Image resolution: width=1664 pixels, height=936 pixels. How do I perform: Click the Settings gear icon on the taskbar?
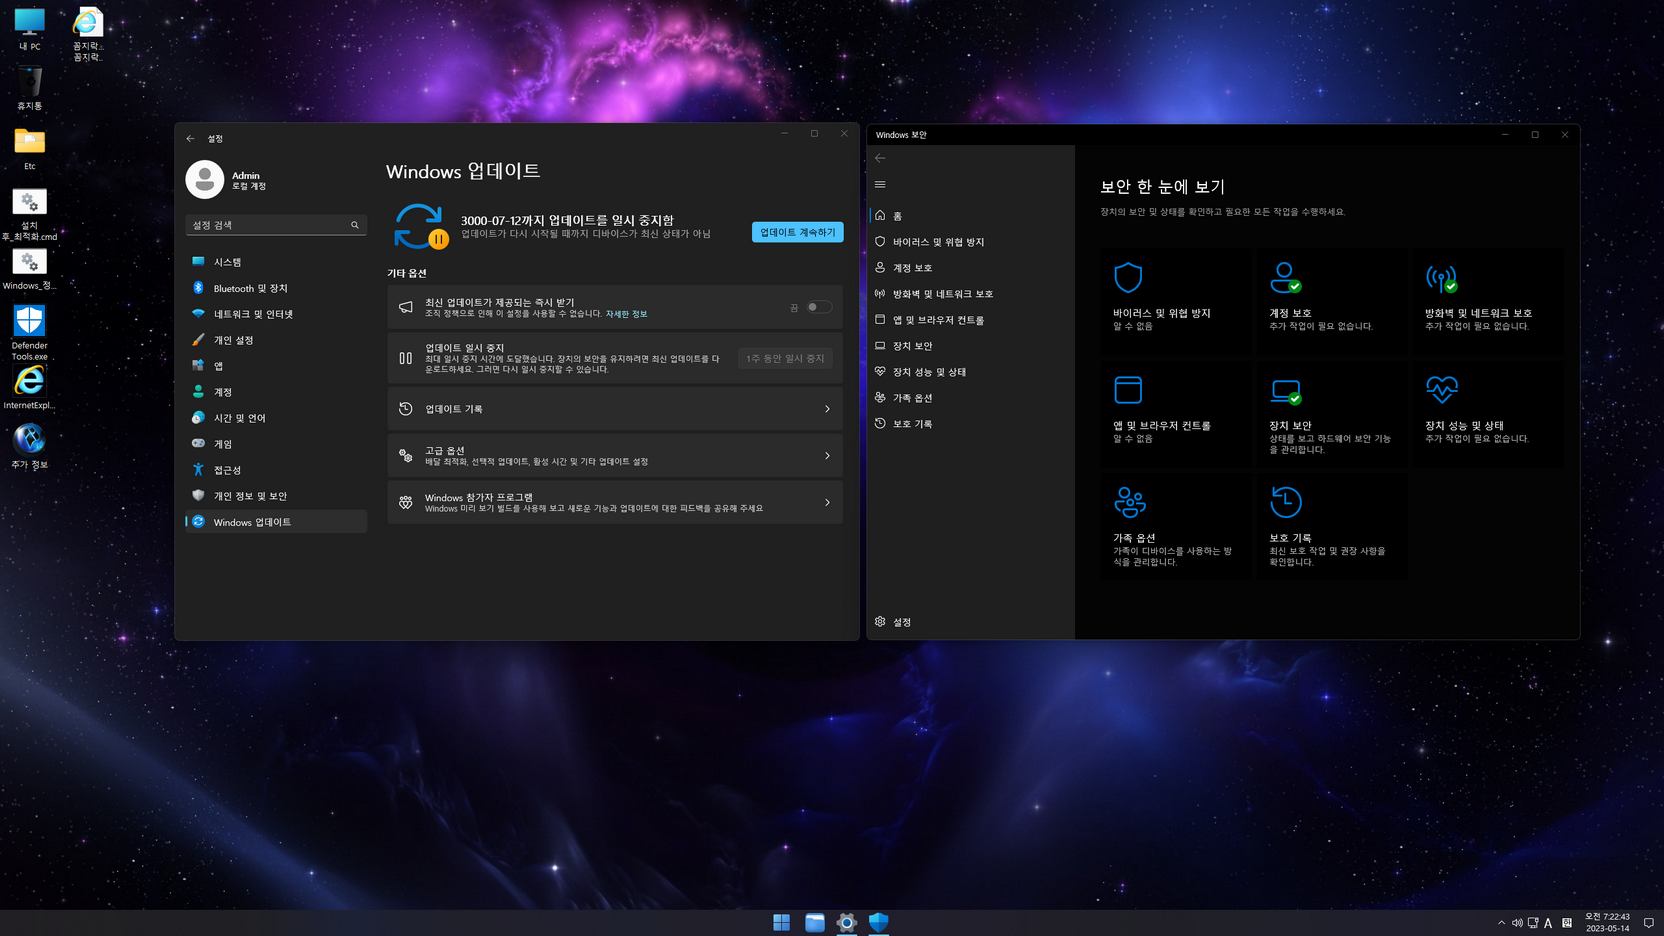[x=847, y=922]
